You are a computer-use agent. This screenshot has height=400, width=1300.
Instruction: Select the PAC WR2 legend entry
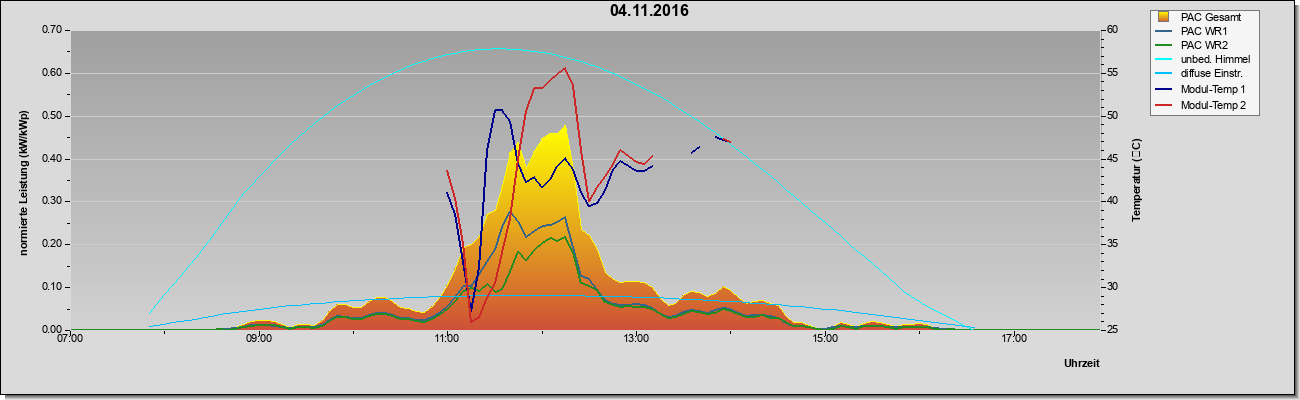pyautogui.click(x=1202, y=45)
